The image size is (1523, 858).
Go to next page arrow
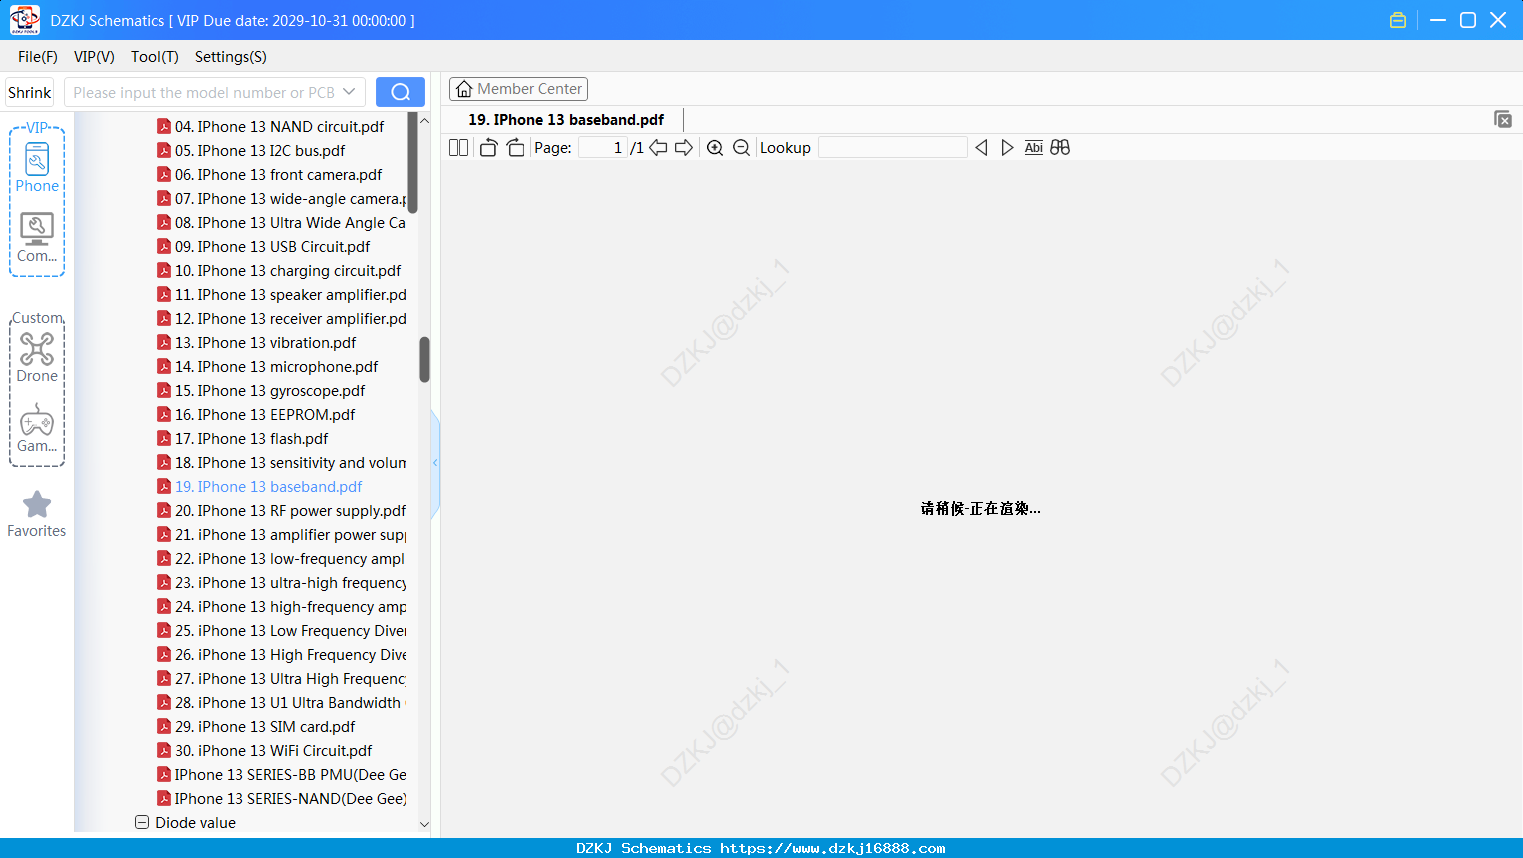(x=684, y=148)
